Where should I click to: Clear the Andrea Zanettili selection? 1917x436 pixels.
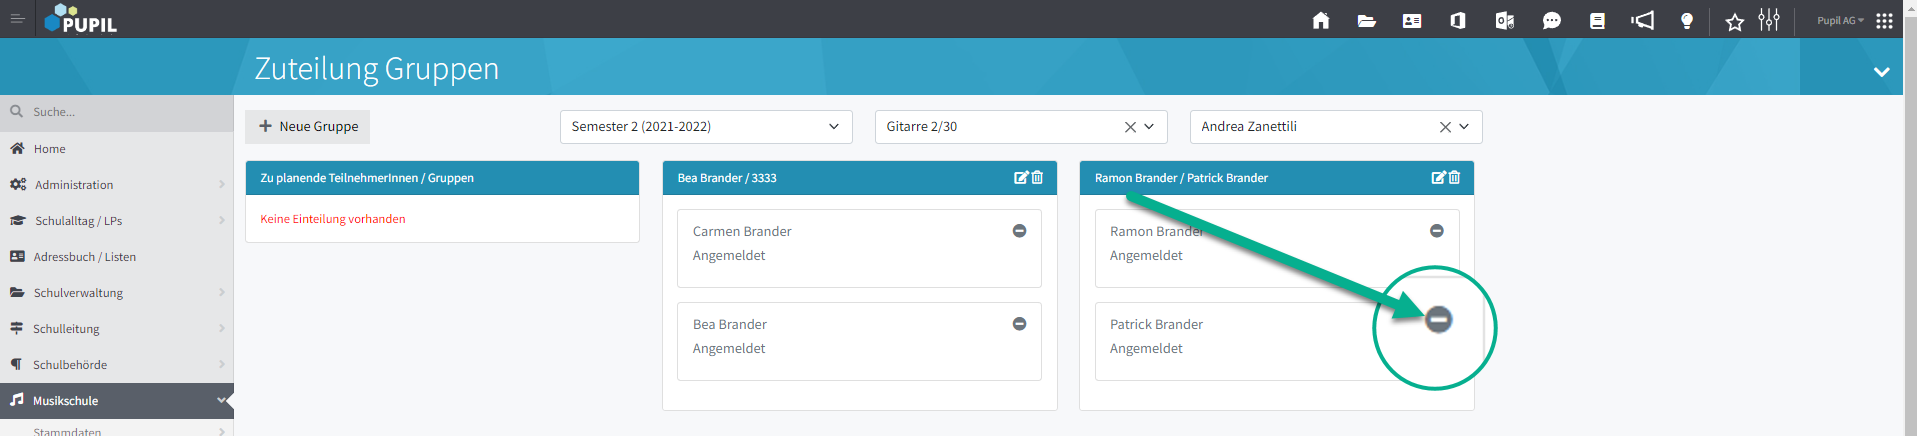[x=1445, y=127]
